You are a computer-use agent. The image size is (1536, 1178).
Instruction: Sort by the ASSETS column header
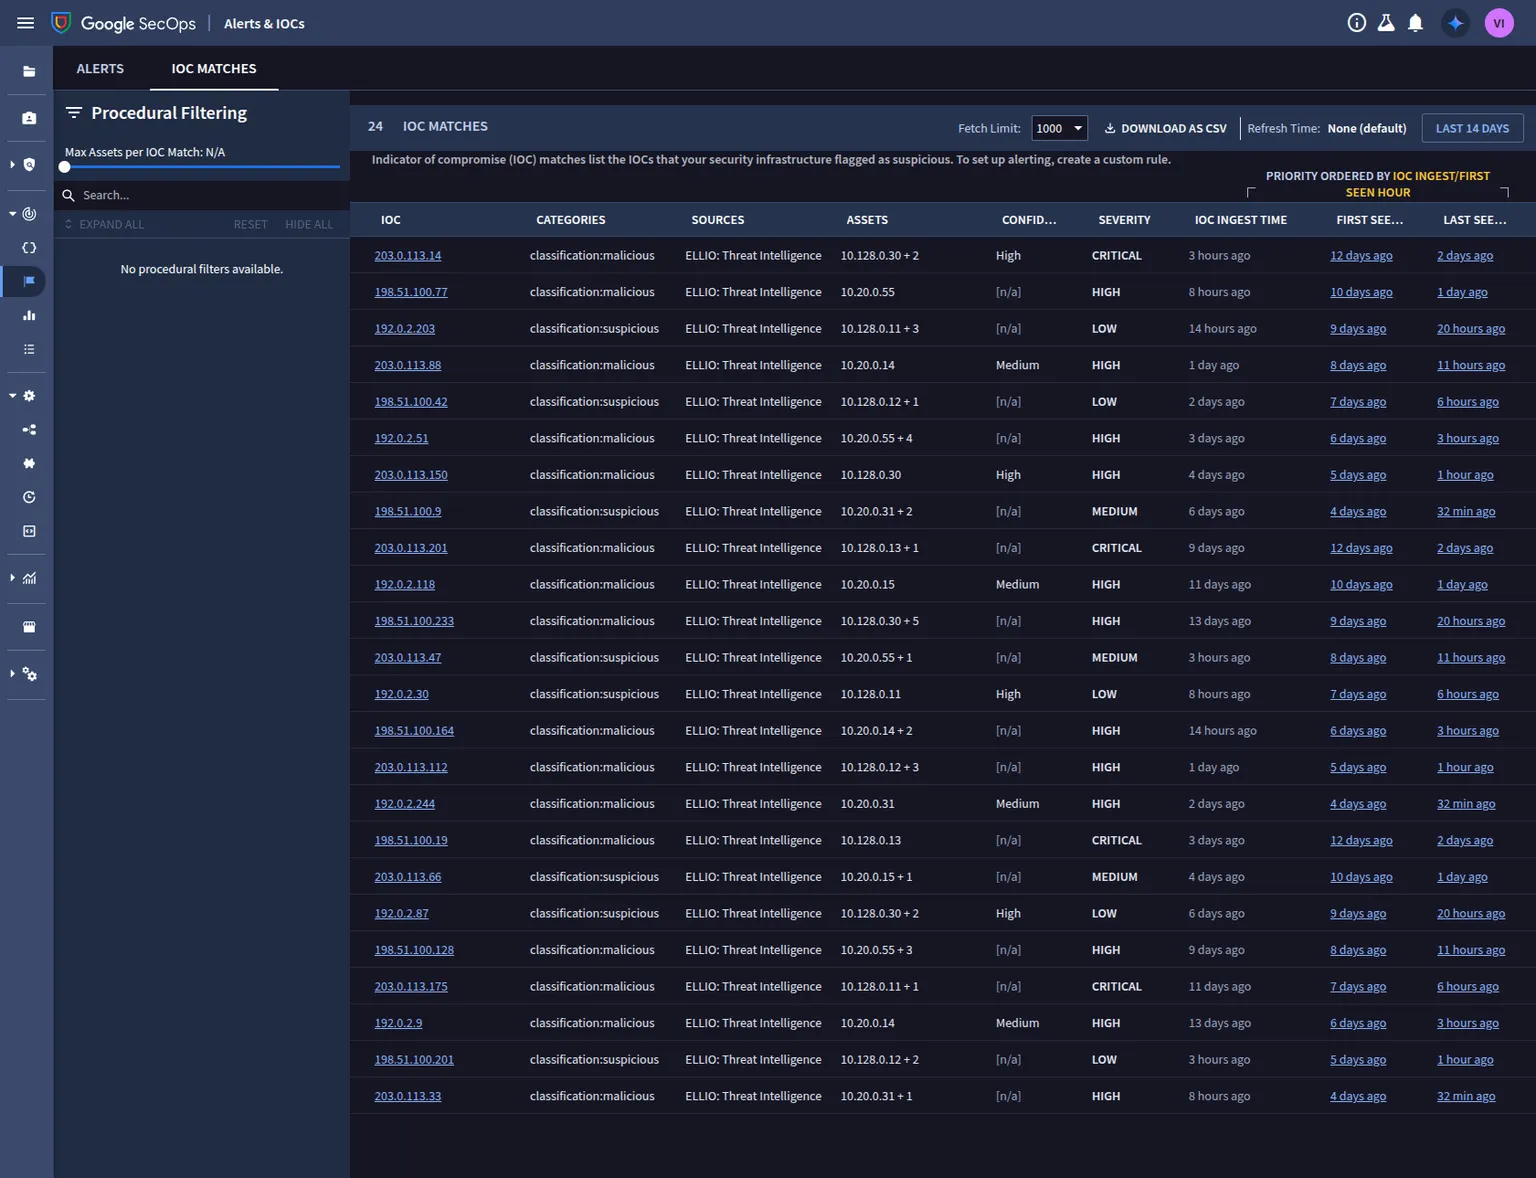point(867,220)
